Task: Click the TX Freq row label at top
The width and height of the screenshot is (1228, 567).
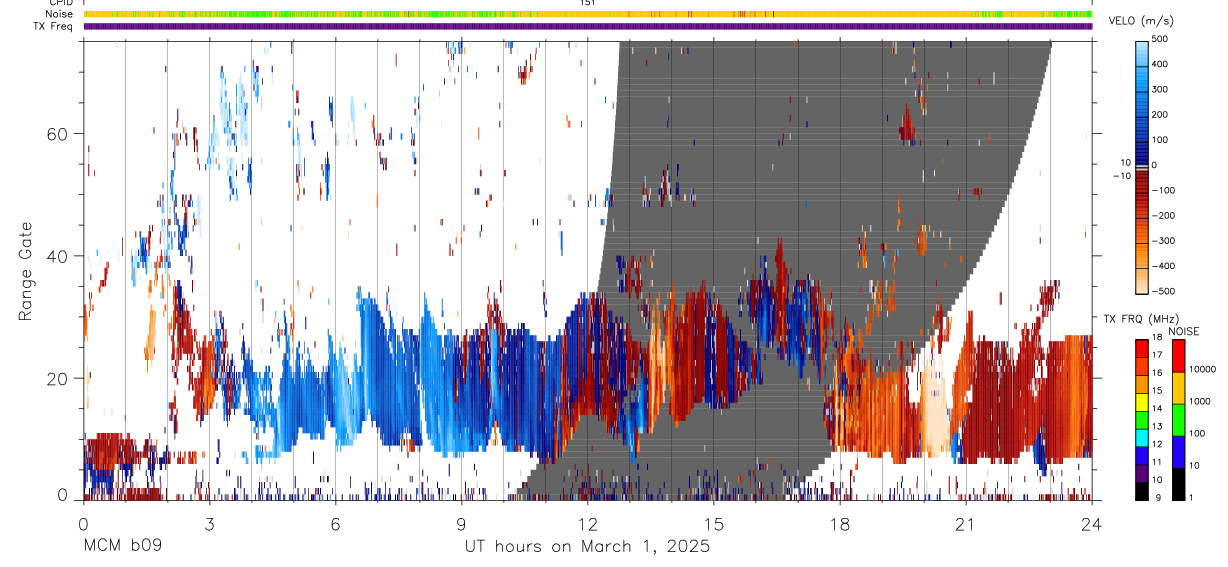Action: pos(53,26)
